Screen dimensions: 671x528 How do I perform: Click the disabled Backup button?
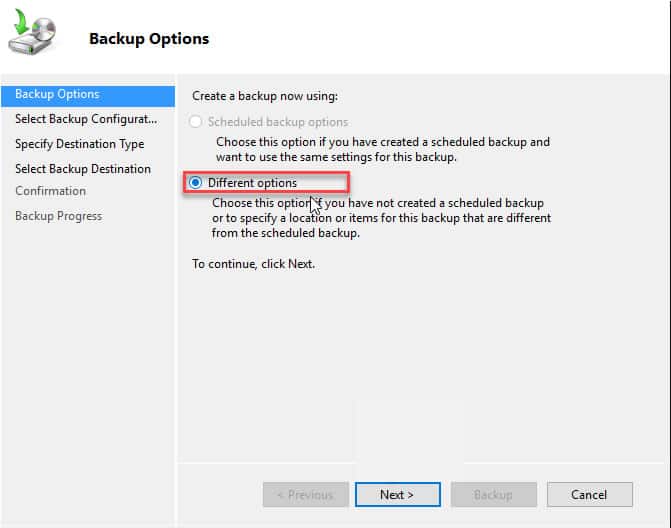click(x=493, y=495)
